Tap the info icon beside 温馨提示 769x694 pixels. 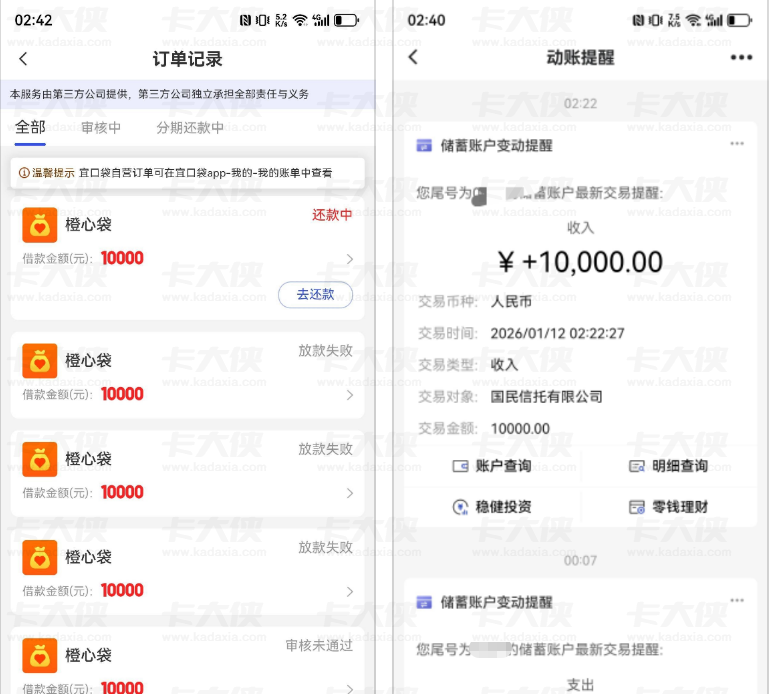click(x=24, y=173)
